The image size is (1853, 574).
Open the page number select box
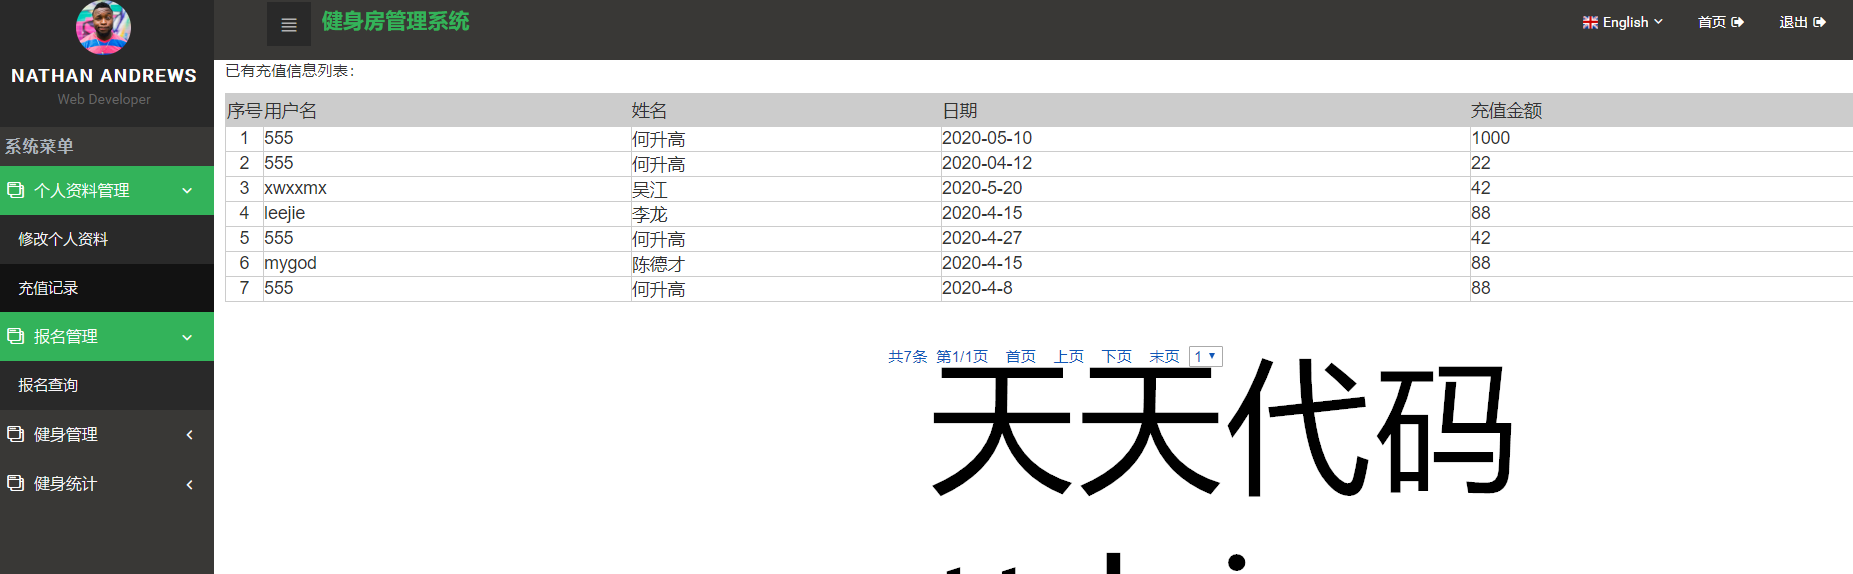(x=1205, y=357)
